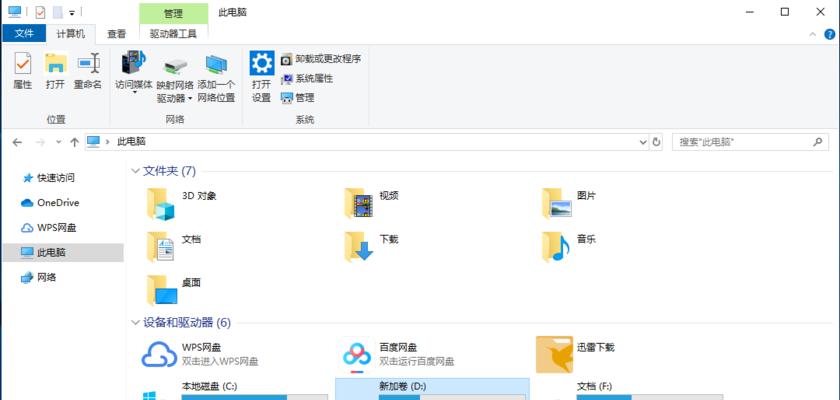Click the Manage (管理) contextual tab header

point(173,13)
